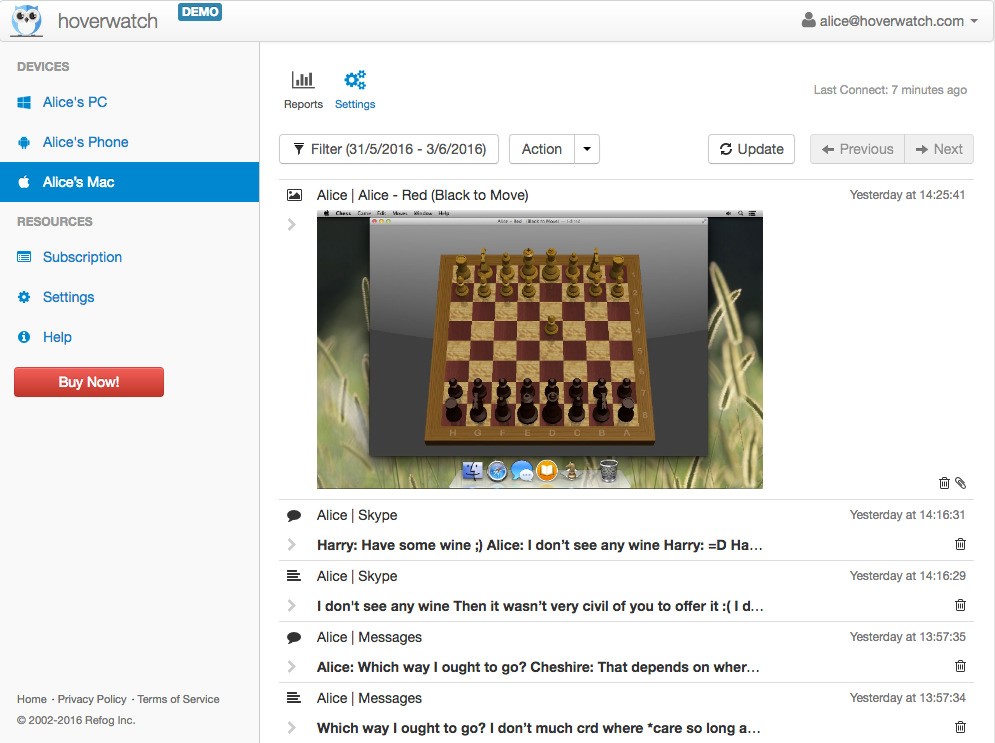Screen dimensions: 995x743
Task: Go to Next page of results
Action: click(x=939, y=149)
